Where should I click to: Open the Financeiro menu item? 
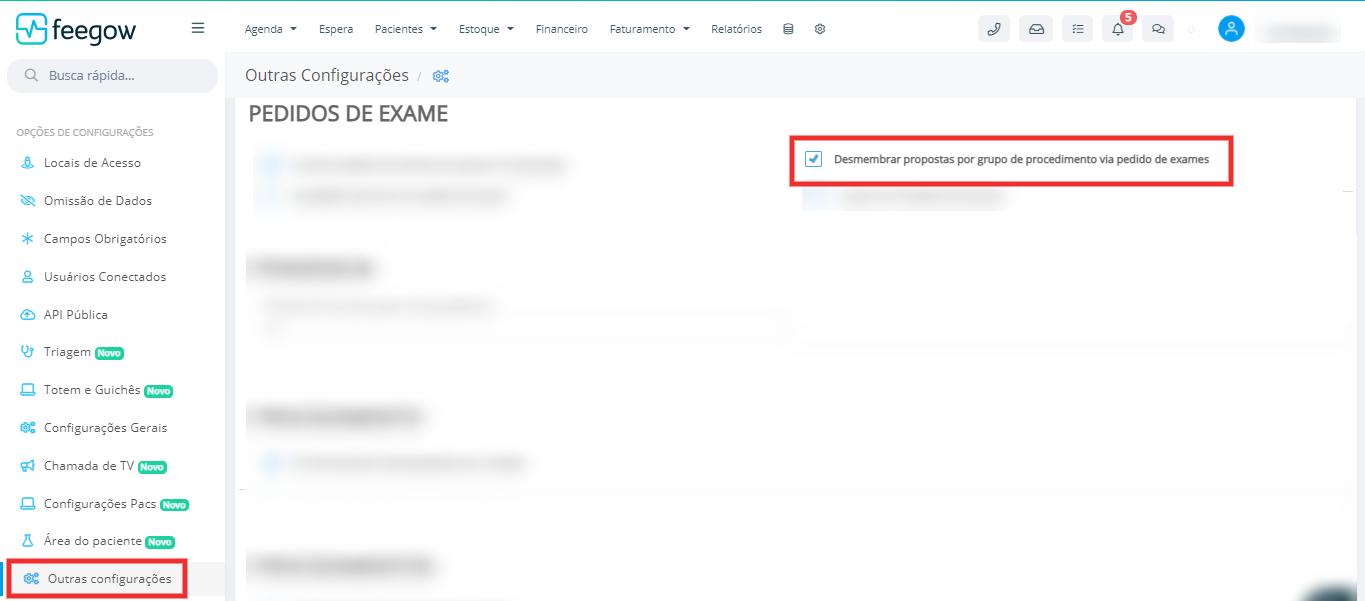pyautogui.click(x=562, y=29)
